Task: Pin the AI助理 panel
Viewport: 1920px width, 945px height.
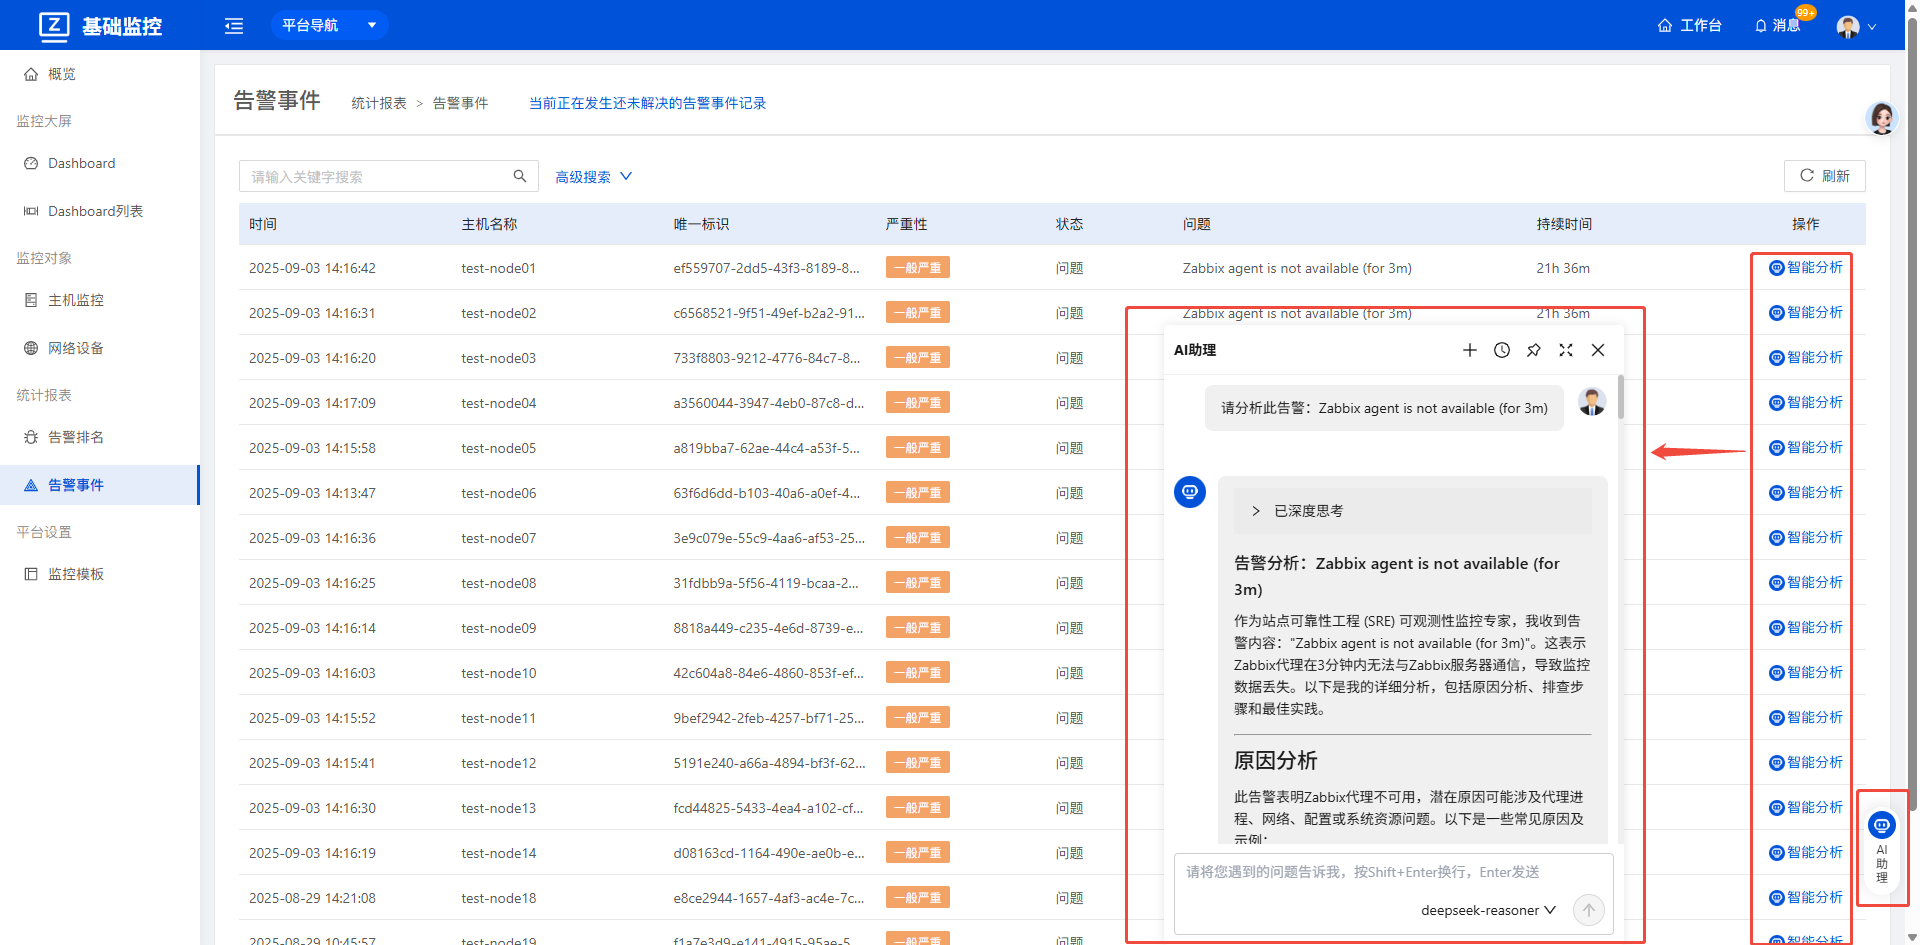Action: tap(1534, 350)
